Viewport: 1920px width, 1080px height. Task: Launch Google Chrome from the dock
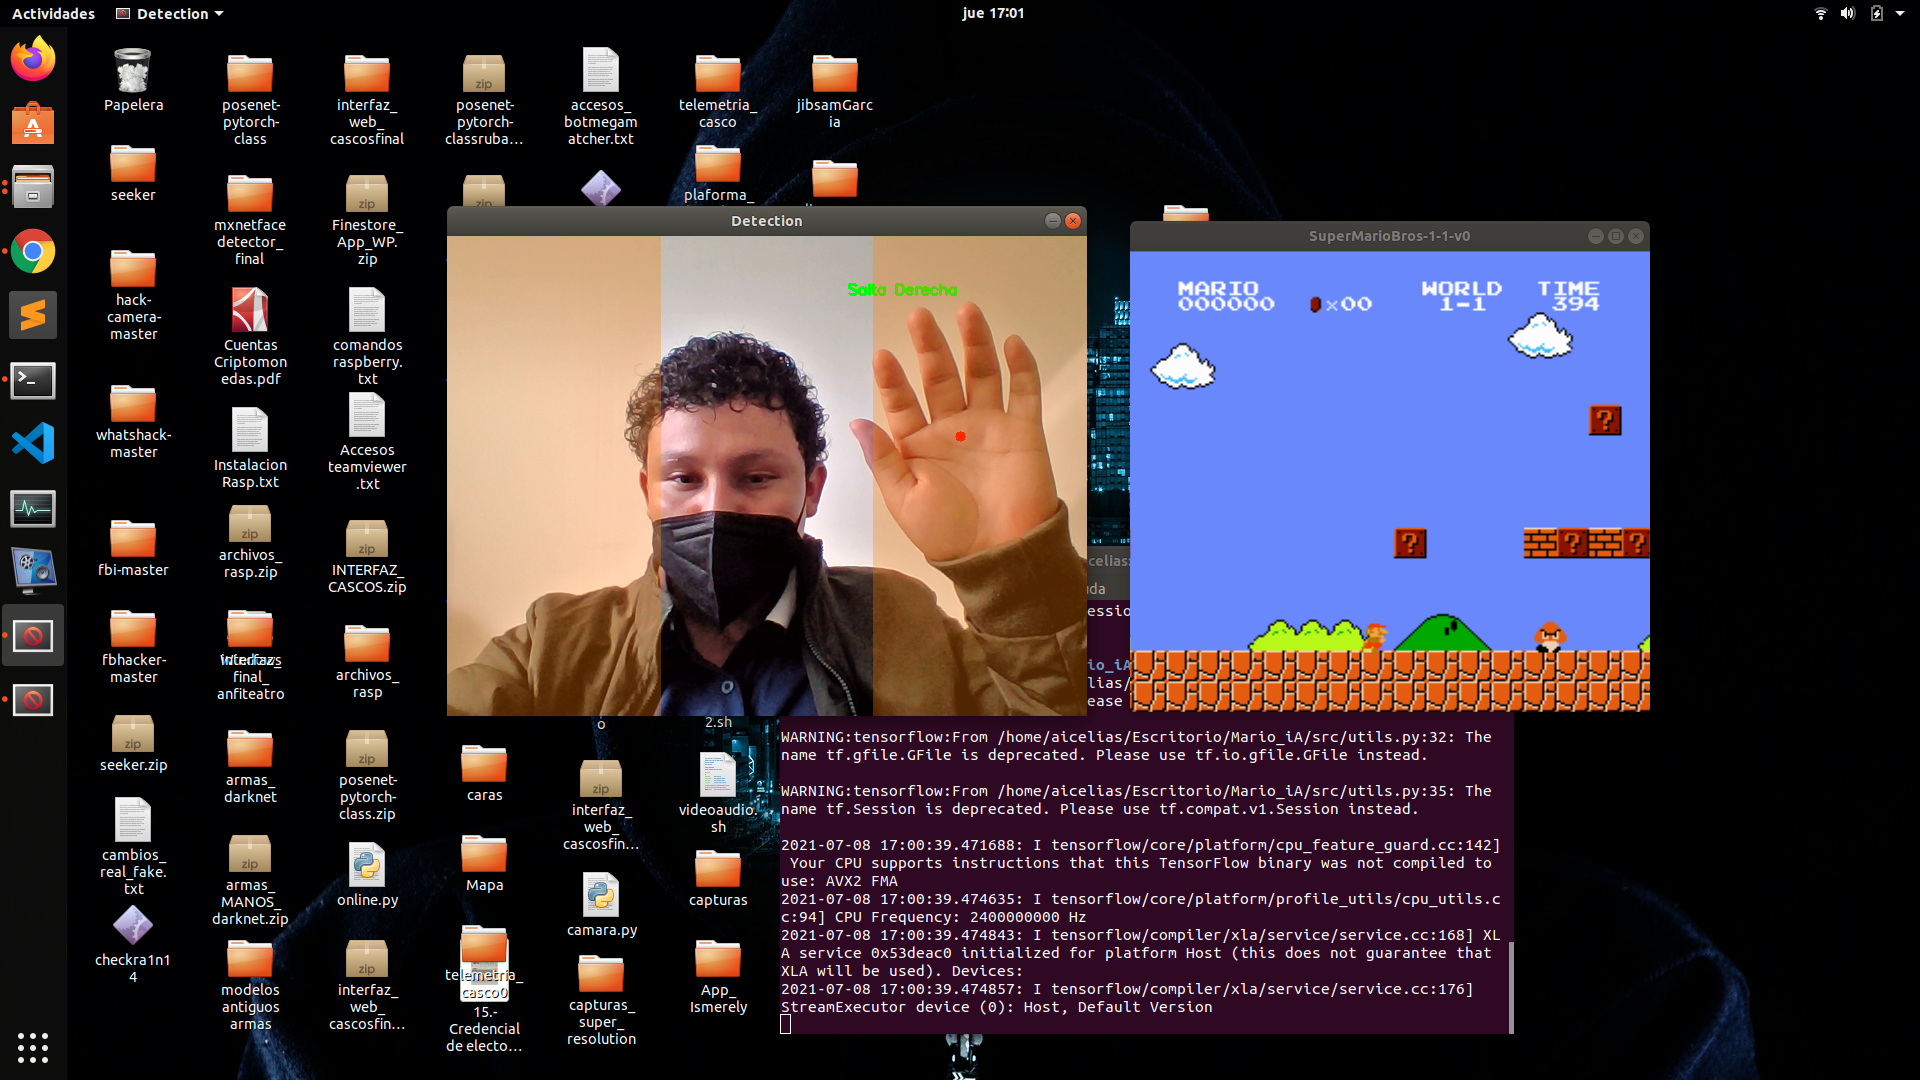point(33,252)
